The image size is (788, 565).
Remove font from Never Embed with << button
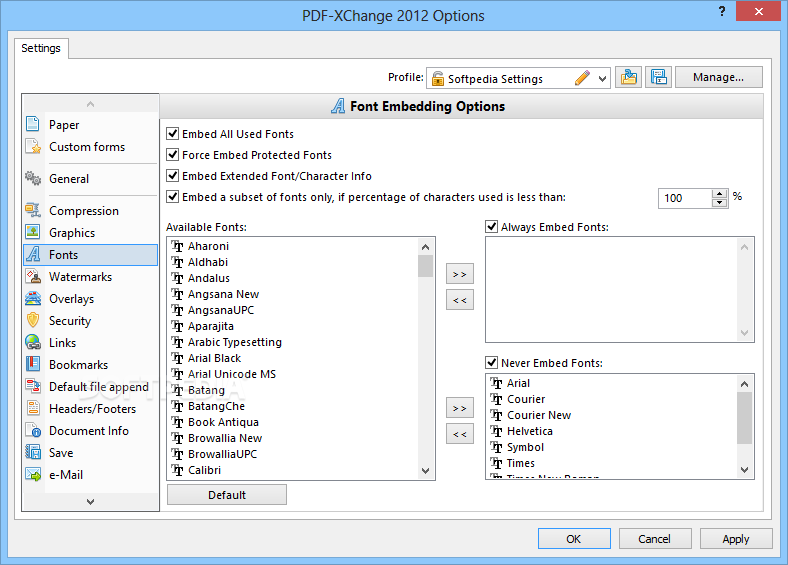[459, 434]
